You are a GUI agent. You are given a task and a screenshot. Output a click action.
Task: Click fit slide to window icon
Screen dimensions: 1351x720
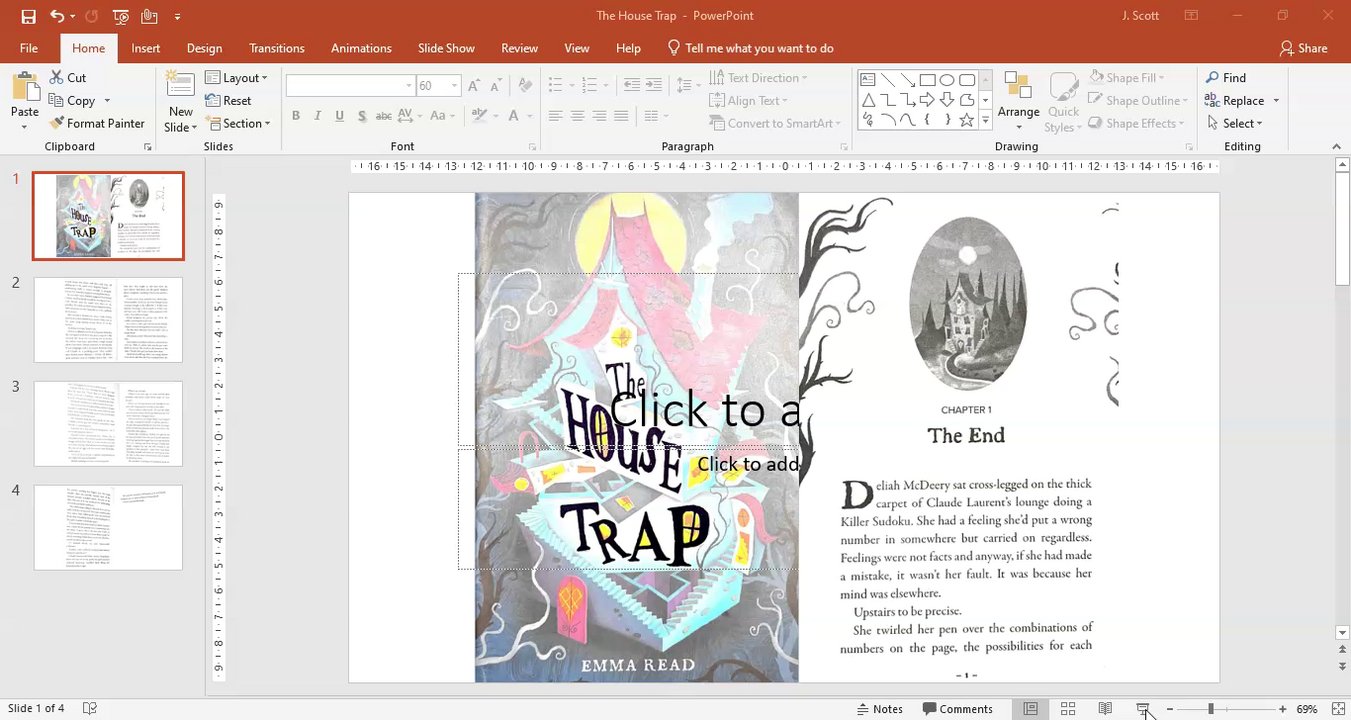click(x=1338, y=708)
